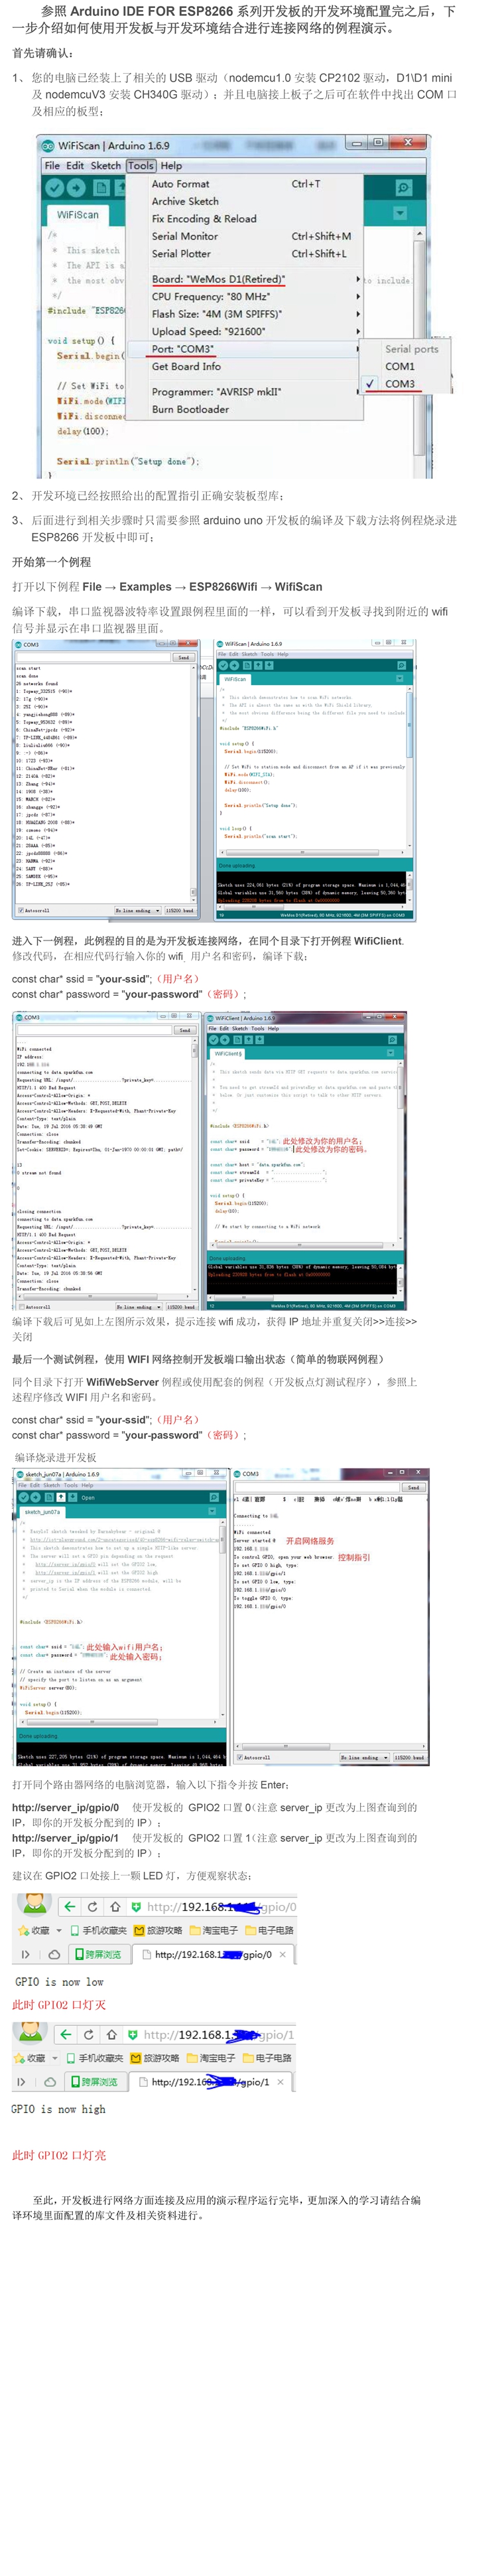Select COM1 in Serial ports submenu
This screenshot has height=2576, width=504.
(405, 367)
